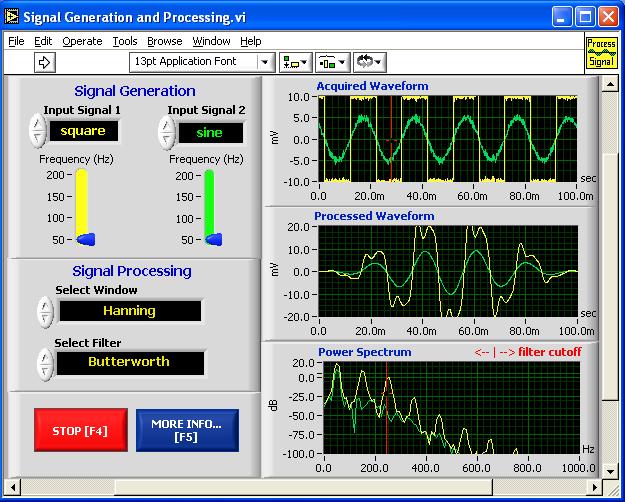Click the Select Window ring stepper arrows
The image size is (625, 502).
(x=45, y=312)
